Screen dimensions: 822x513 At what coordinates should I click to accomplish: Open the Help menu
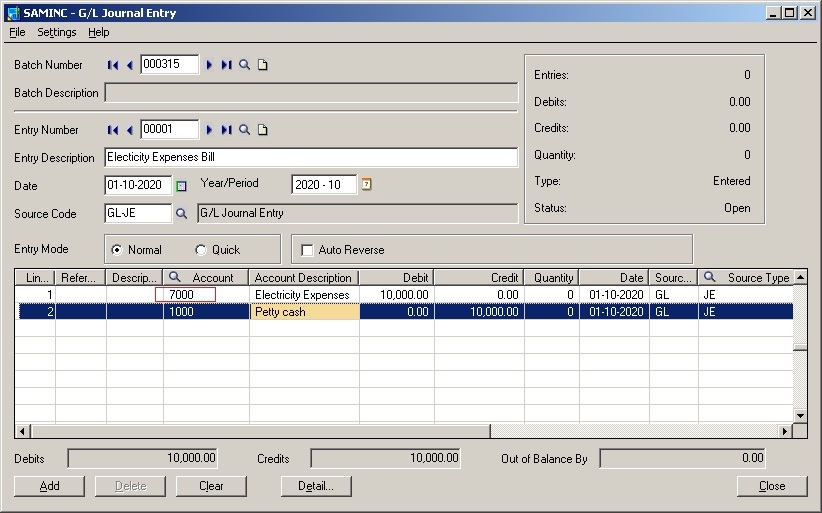pyautogui.click(x=99, y=32)
